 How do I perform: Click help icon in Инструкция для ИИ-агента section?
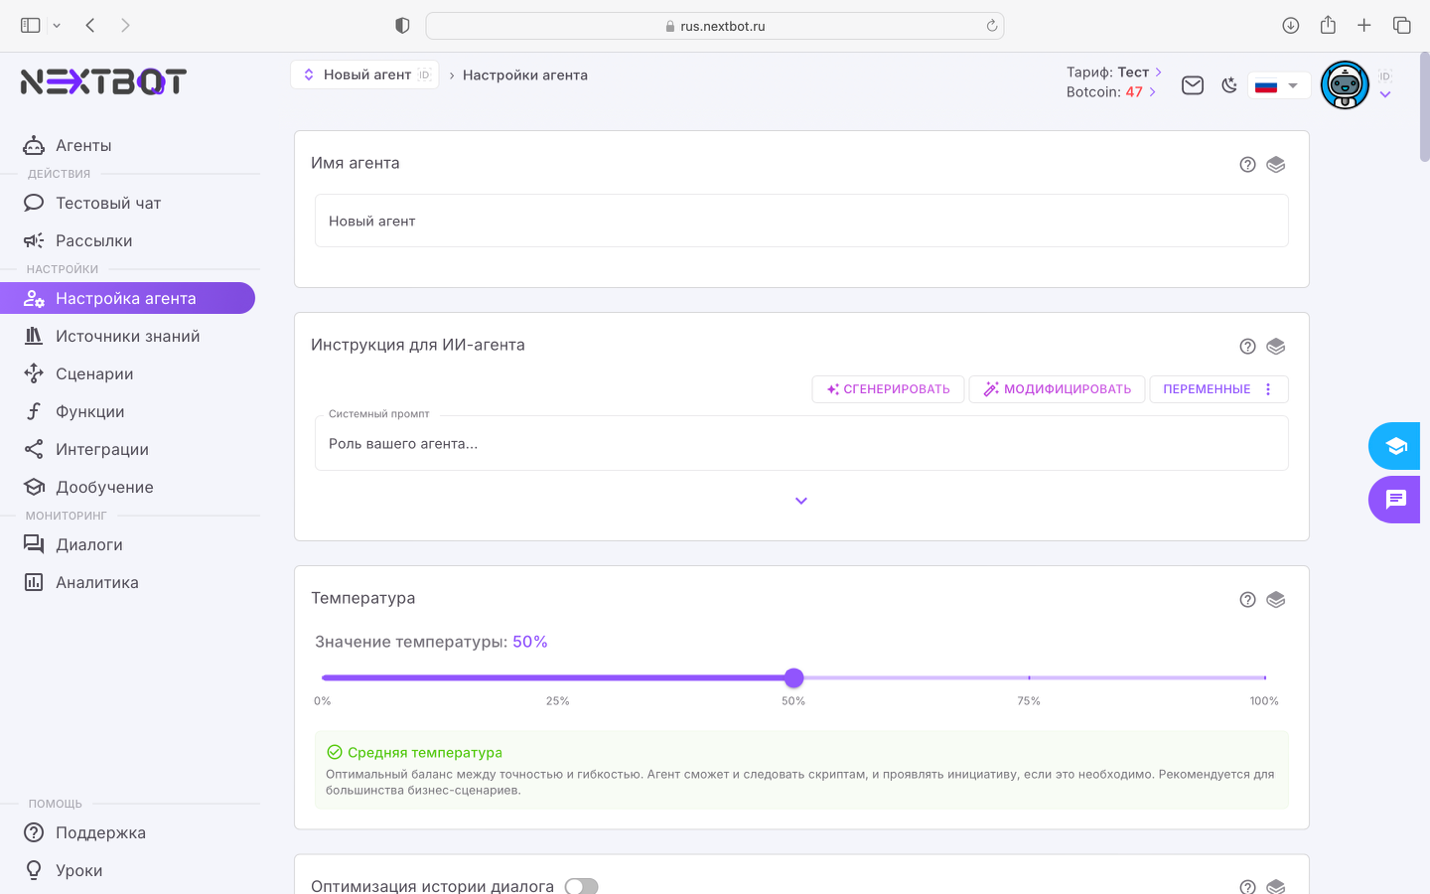(x=1247, y=347)
